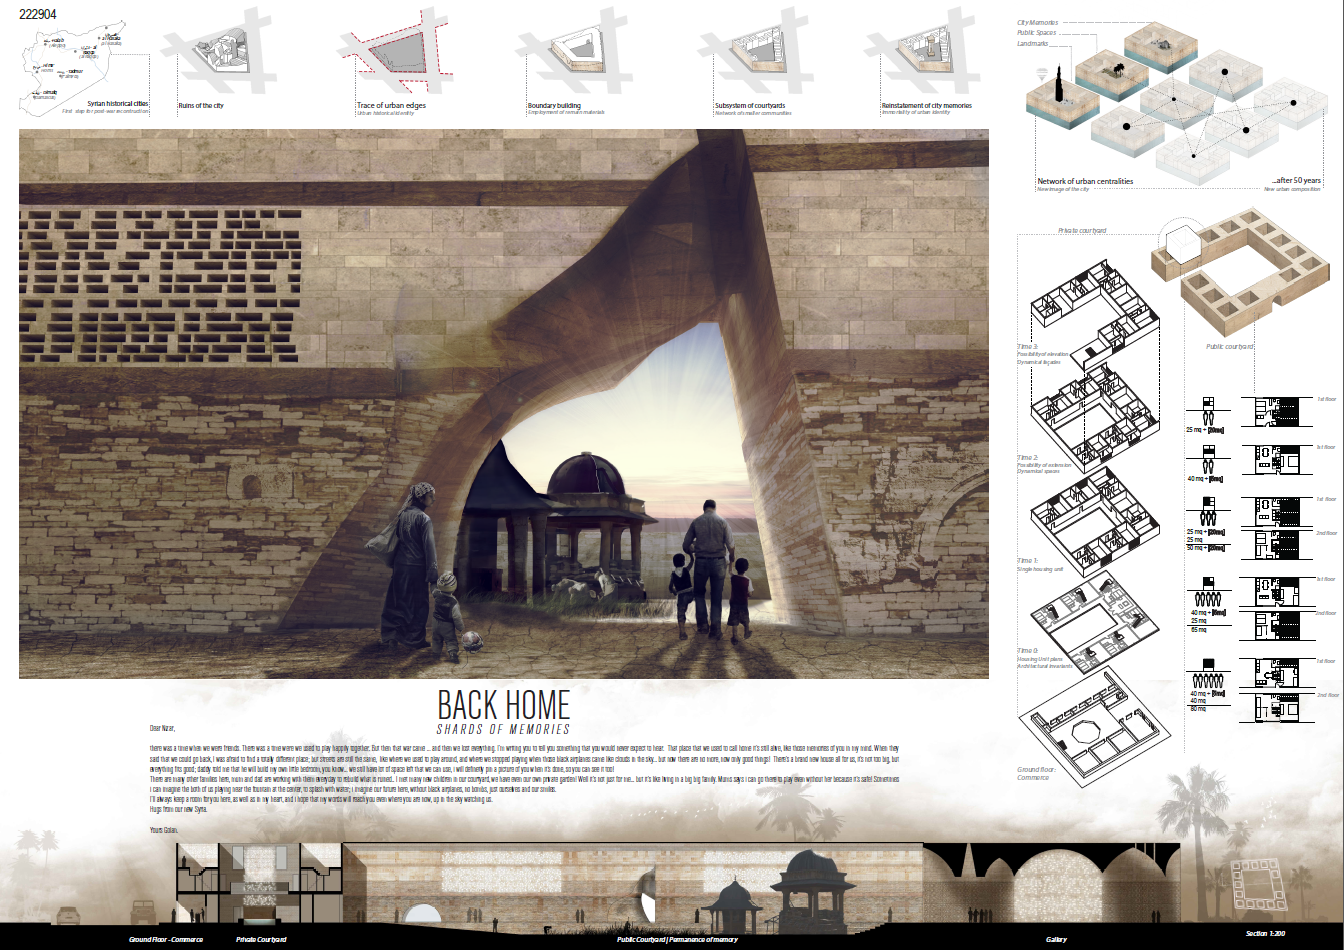
Task: Open the main archway rendering image
Action: tap(504, 404)
